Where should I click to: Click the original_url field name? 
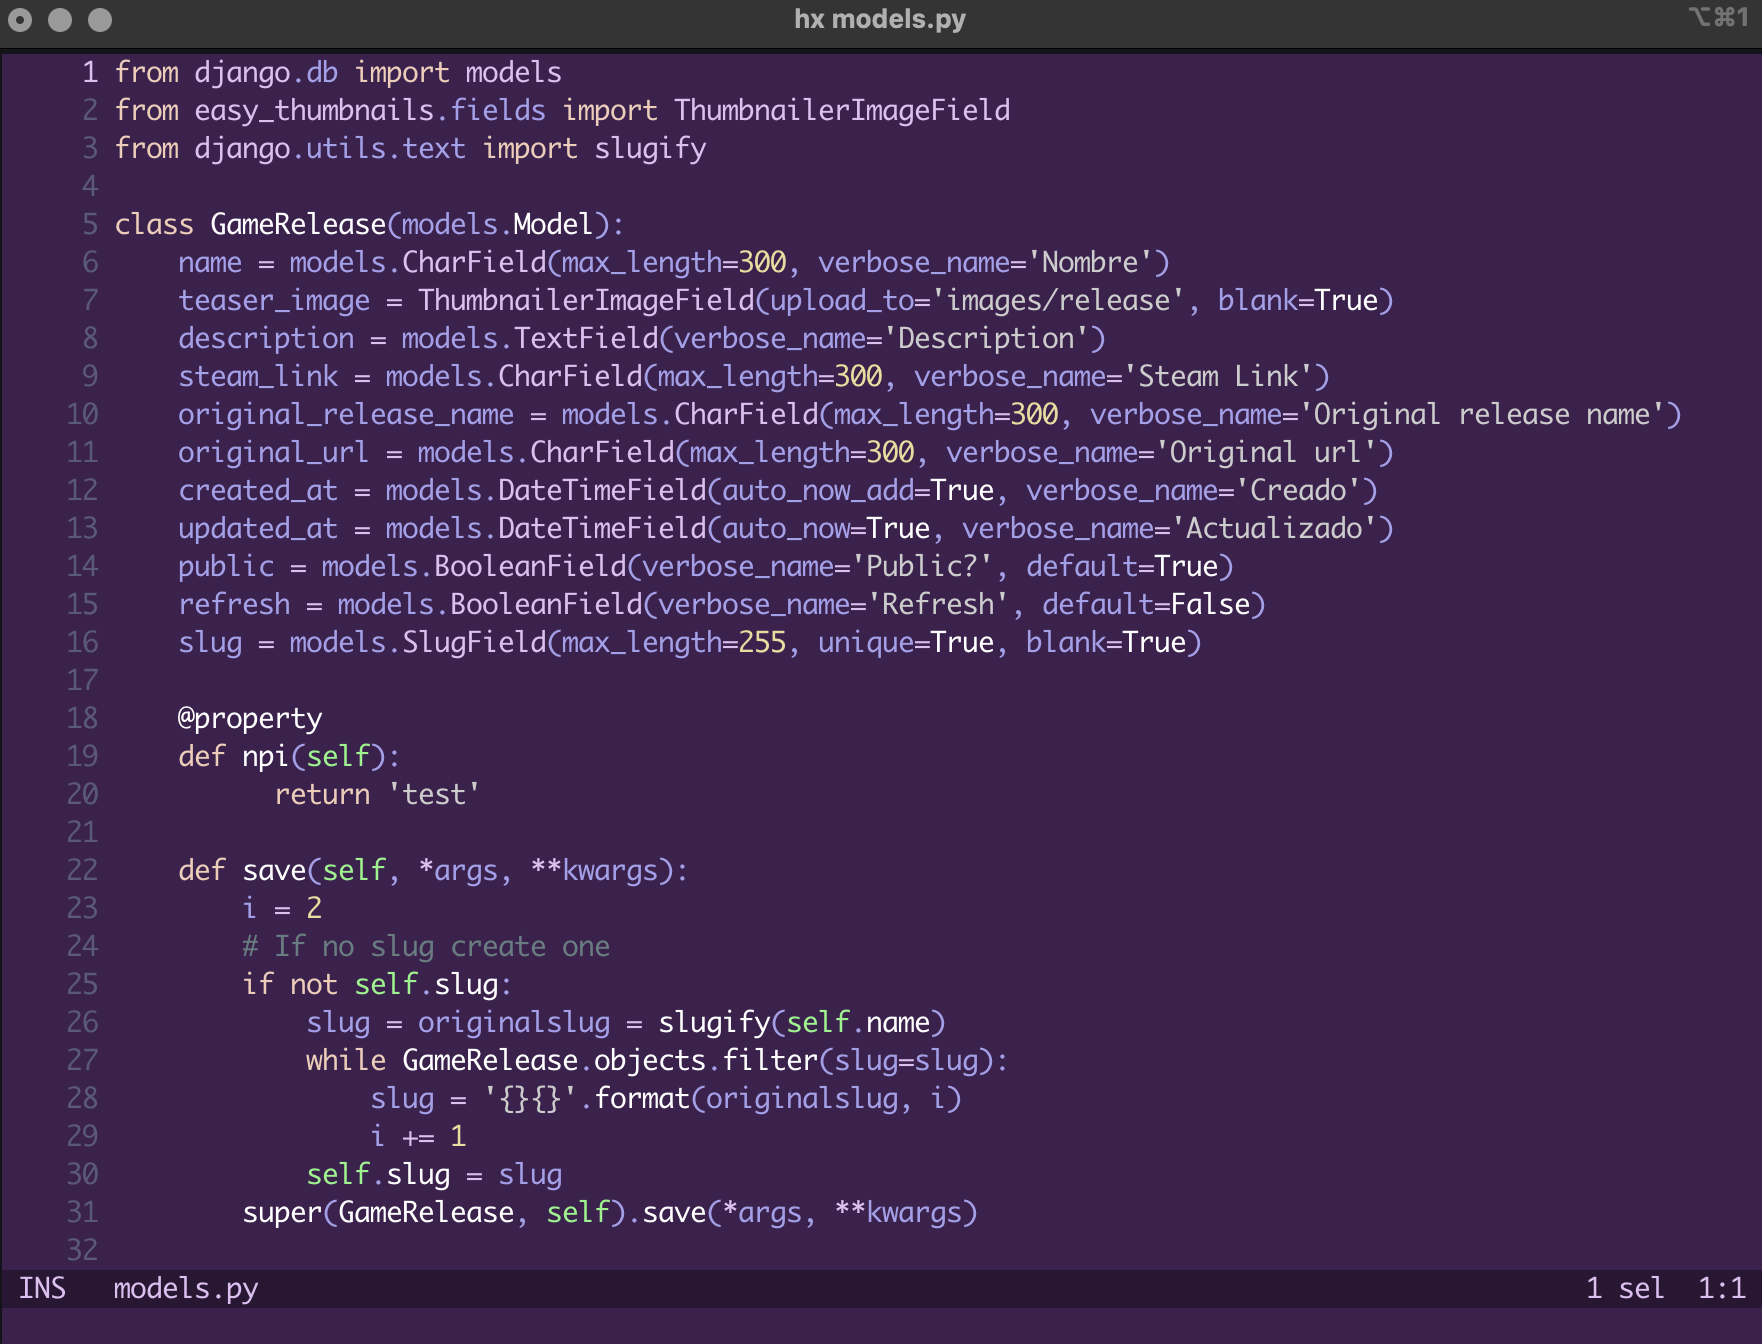274,452
